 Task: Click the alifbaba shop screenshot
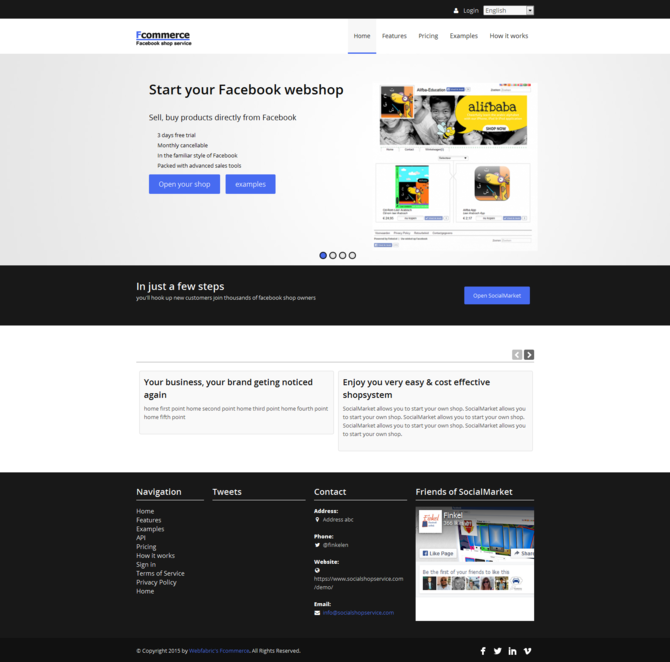pyautogui.click(x=455, y=166)
